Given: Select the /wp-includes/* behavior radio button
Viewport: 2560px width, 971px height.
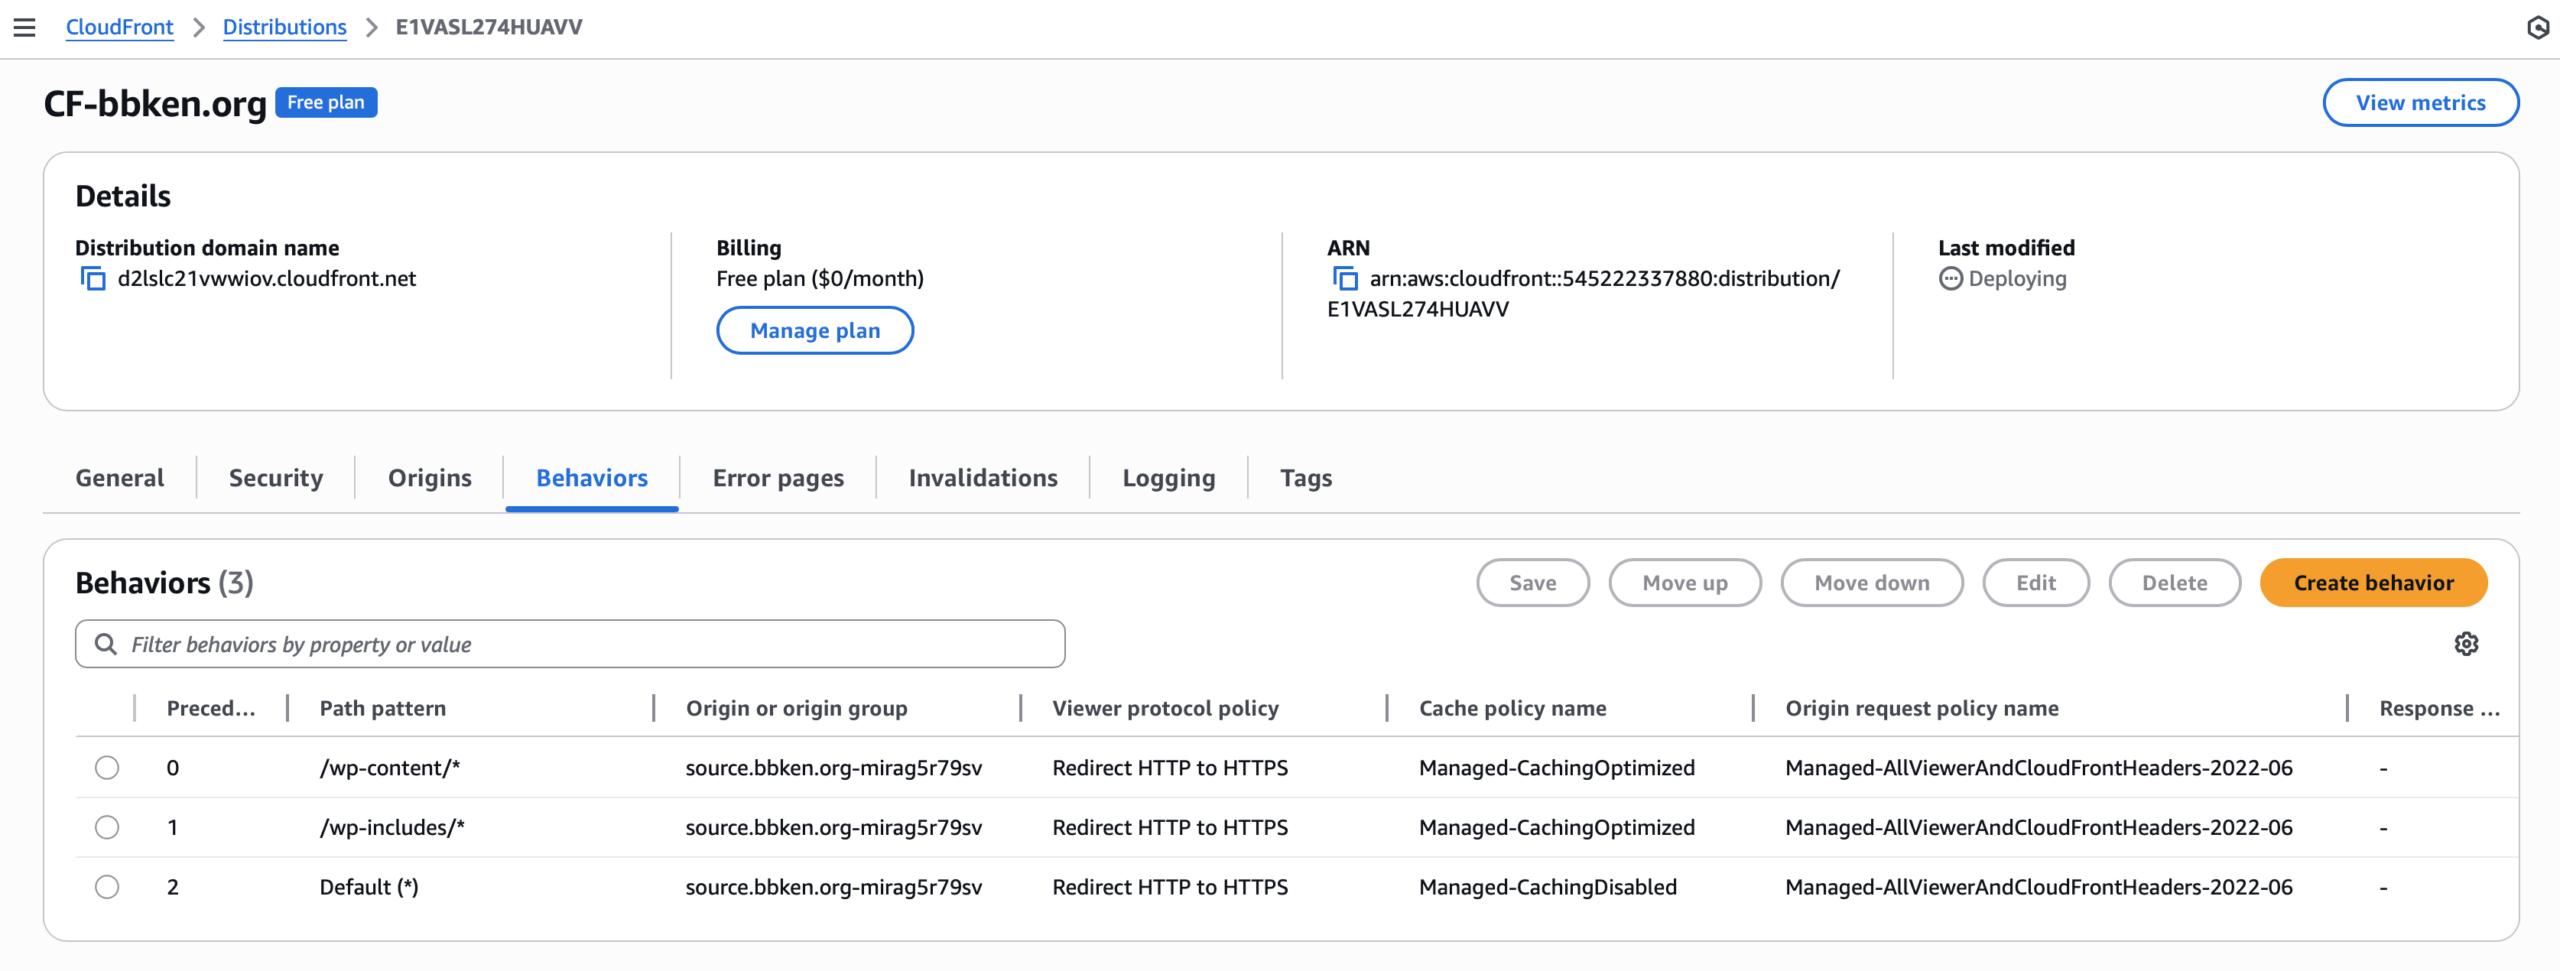Looking at the screenshot, I should pyautogui.click(x=107, y=828).
